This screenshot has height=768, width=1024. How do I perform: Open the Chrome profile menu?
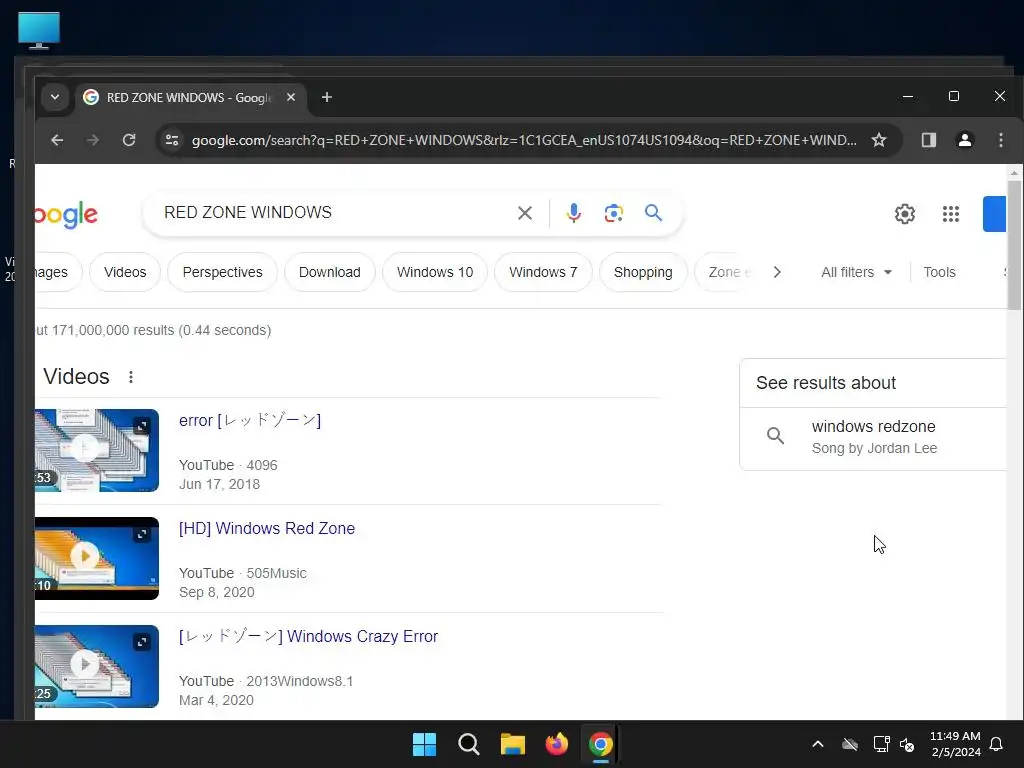point(965,140)
